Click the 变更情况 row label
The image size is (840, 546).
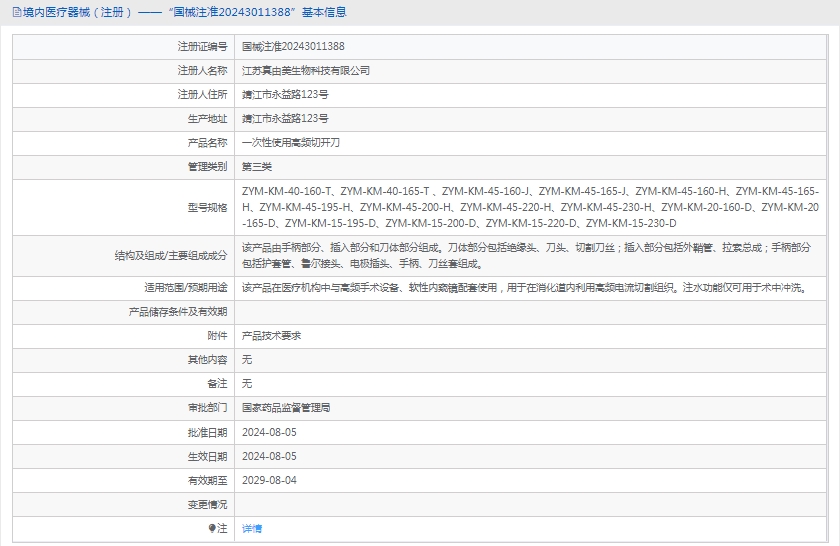click(207, 504)
